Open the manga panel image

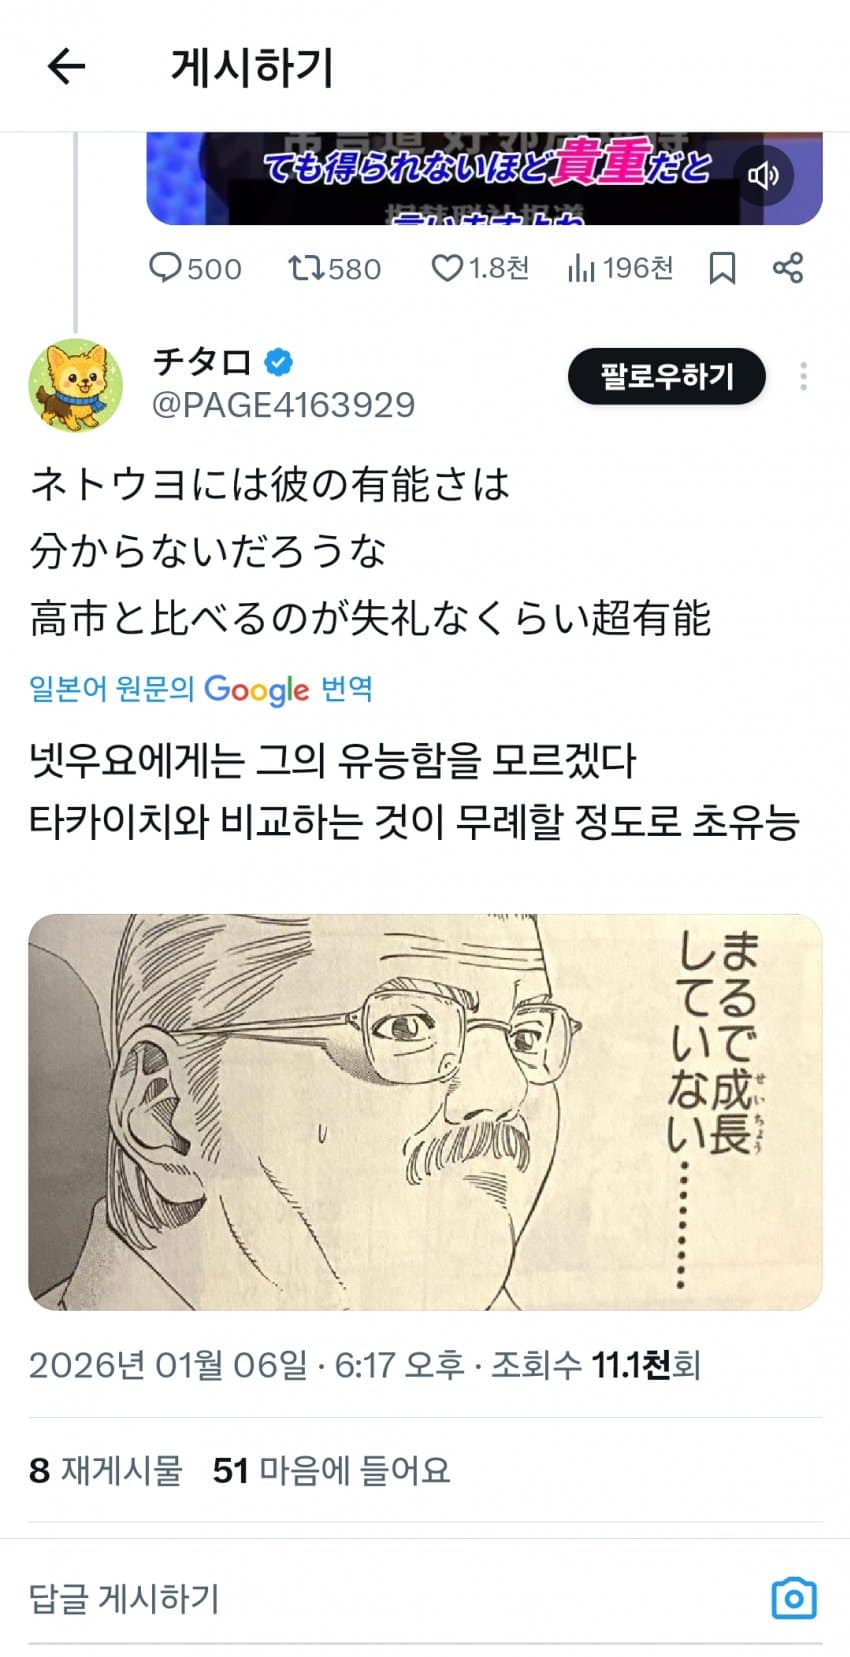(x=425, y=1111)
